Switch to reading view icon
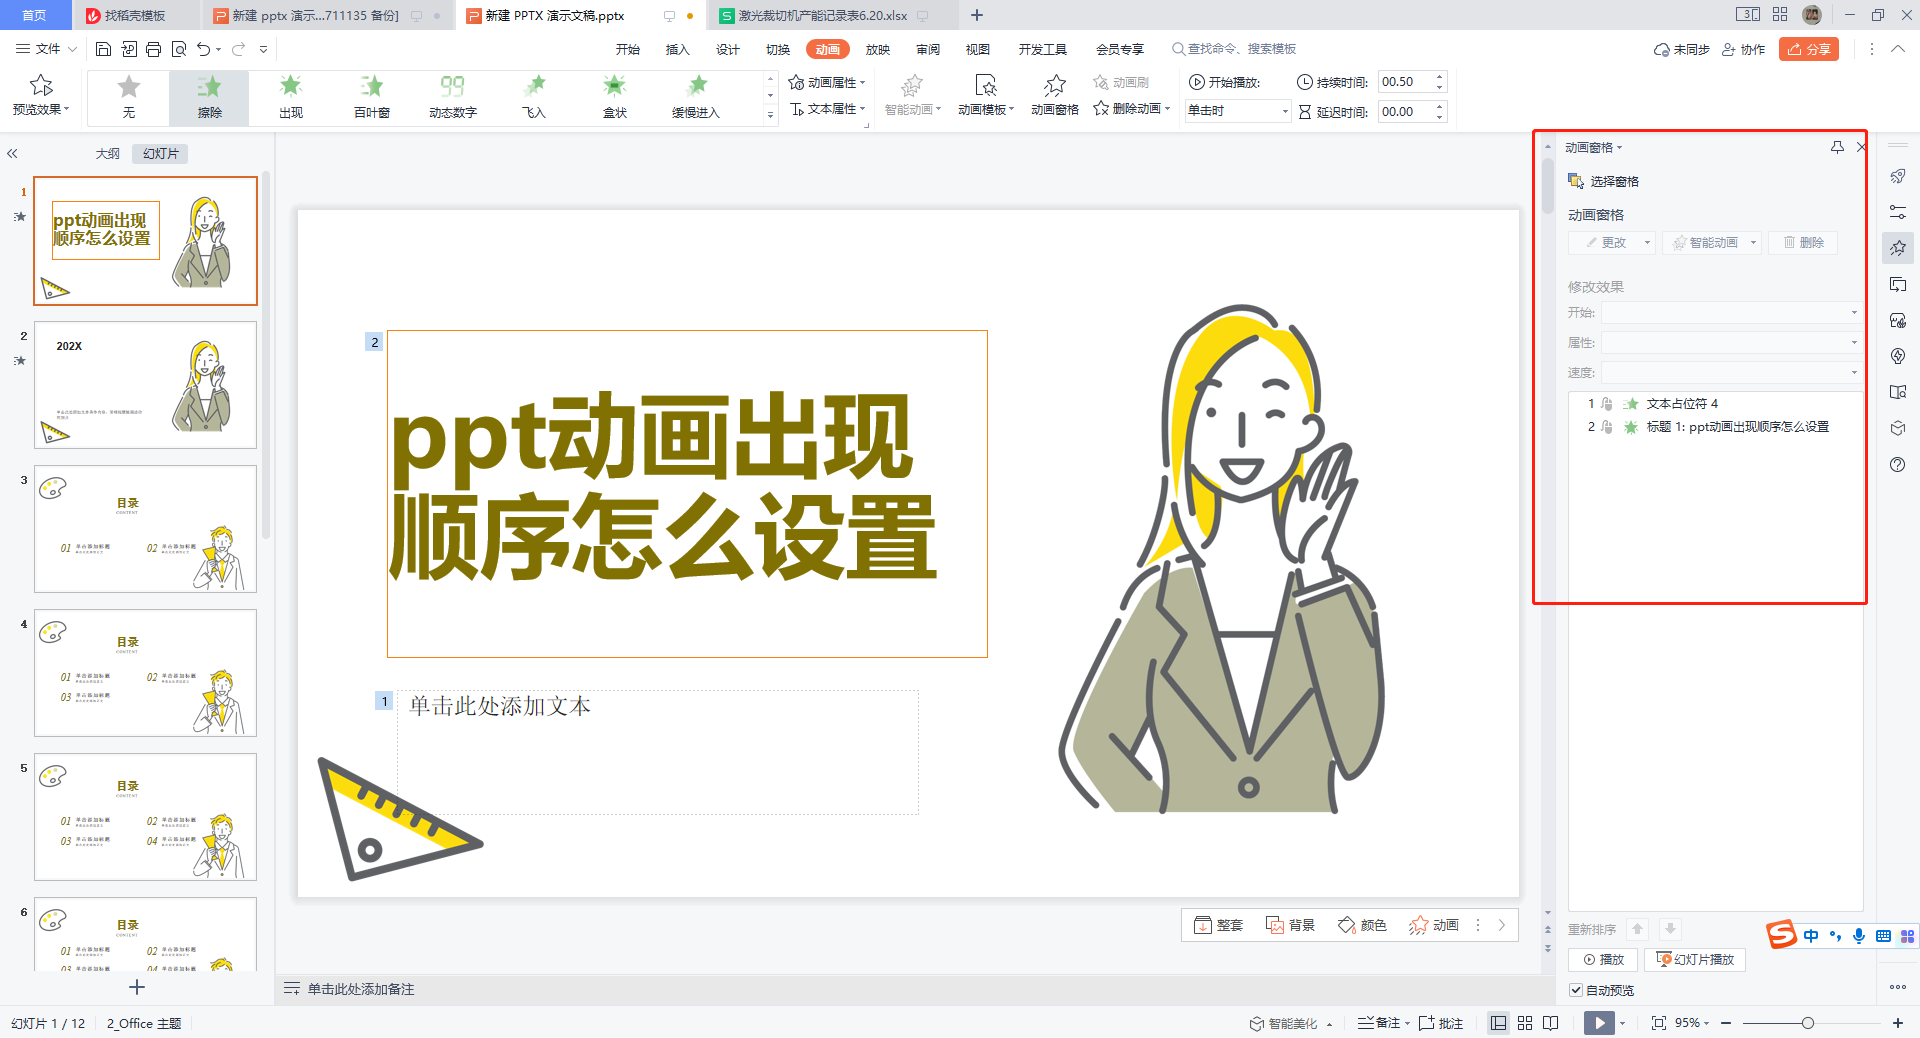The height and width of the screenshot is (1038, 1920). point(1551,1023)
